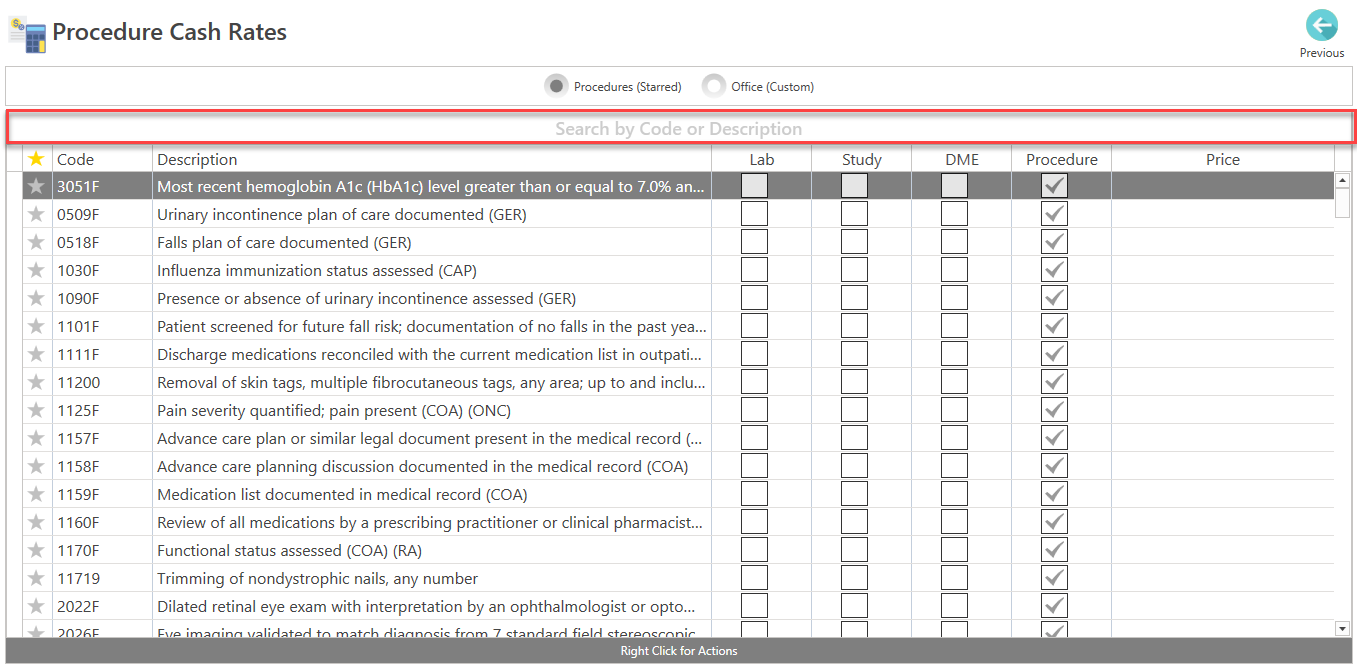Sort by the Description column header

coord(432,159)
